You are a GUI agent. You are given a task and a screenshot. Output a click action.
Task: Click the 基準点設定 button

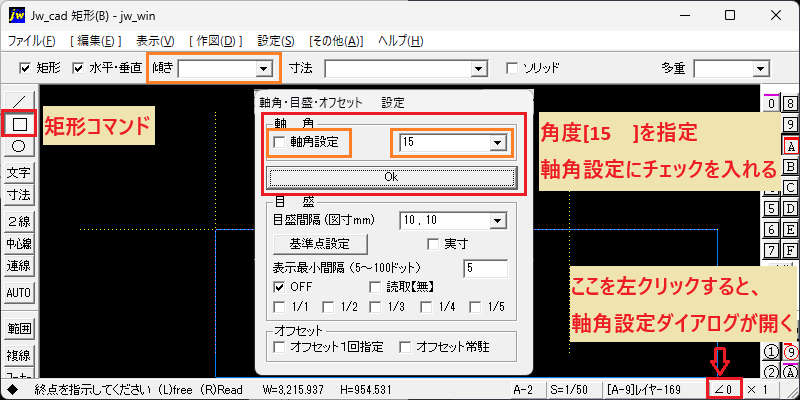320,244
